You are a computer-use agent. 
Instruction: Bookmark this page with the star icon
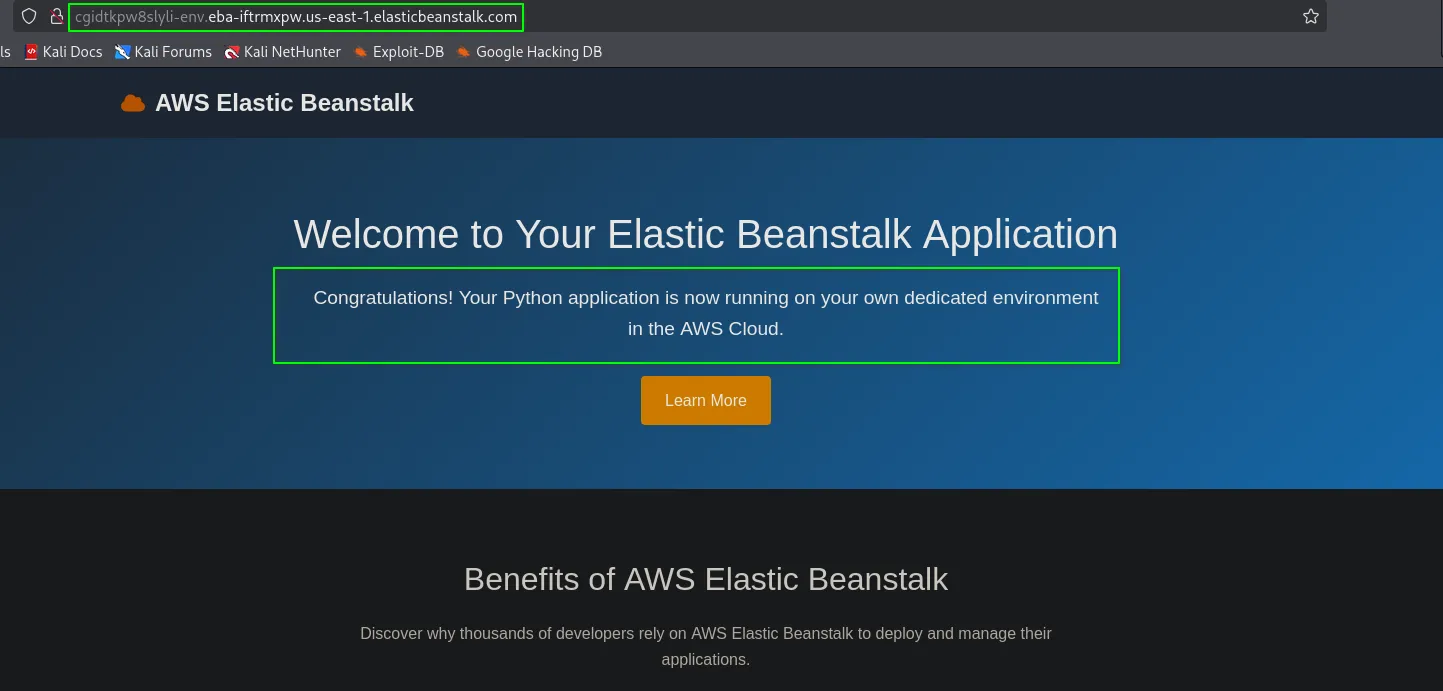pos(1310,17)
